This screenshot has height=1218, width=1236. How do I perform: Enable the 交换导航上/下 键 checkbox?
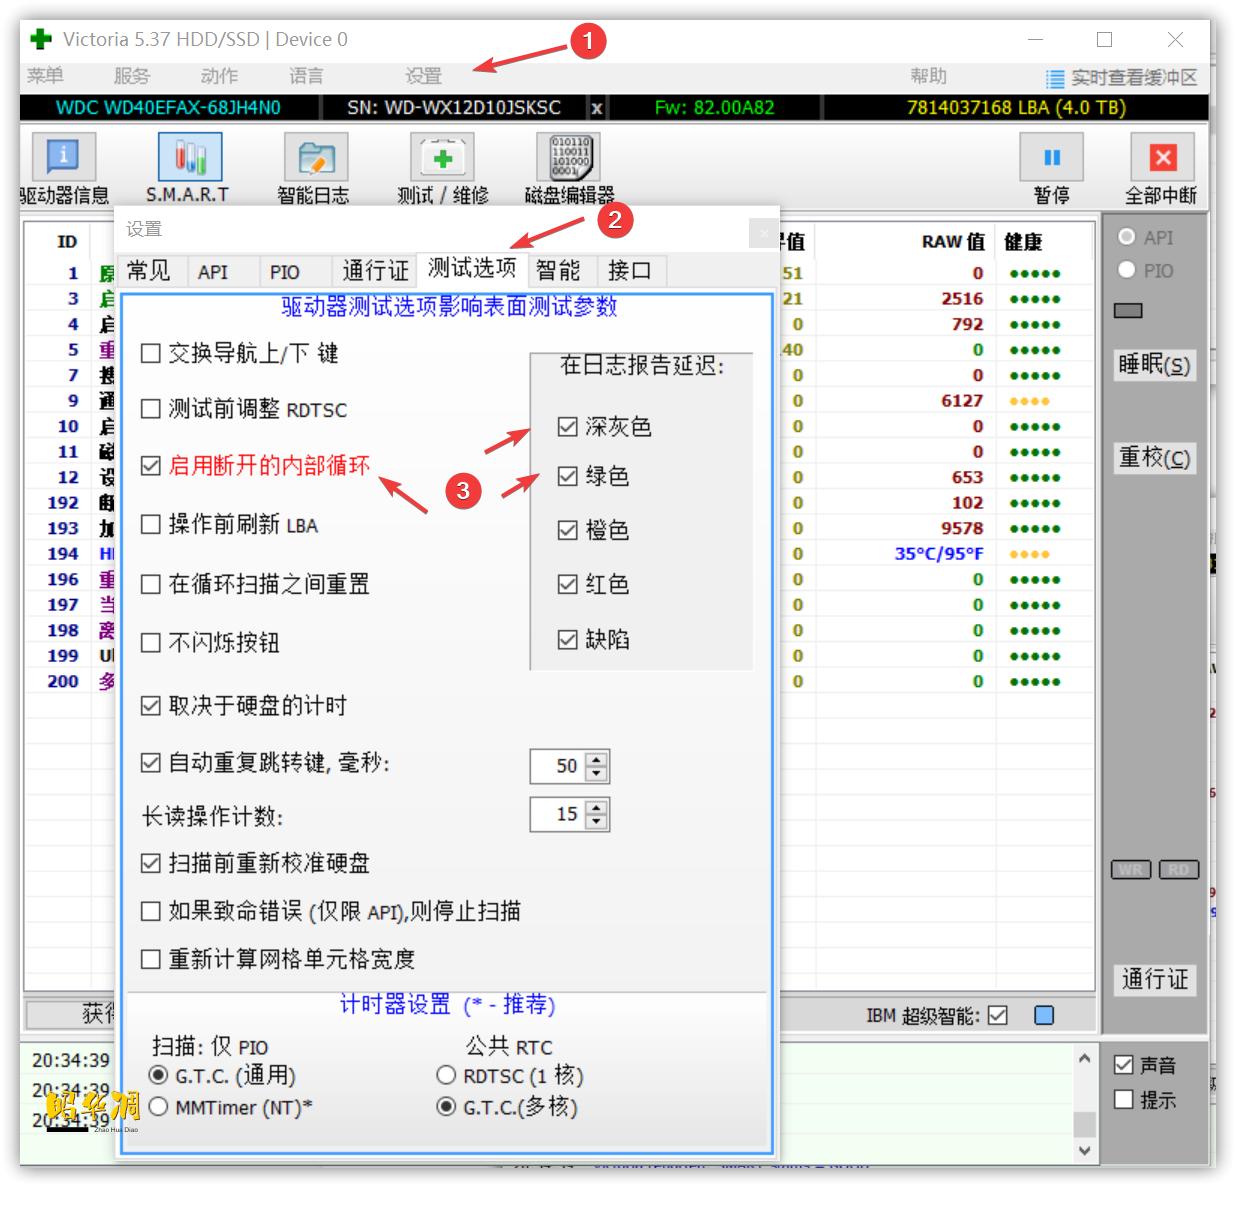[150, 353]
